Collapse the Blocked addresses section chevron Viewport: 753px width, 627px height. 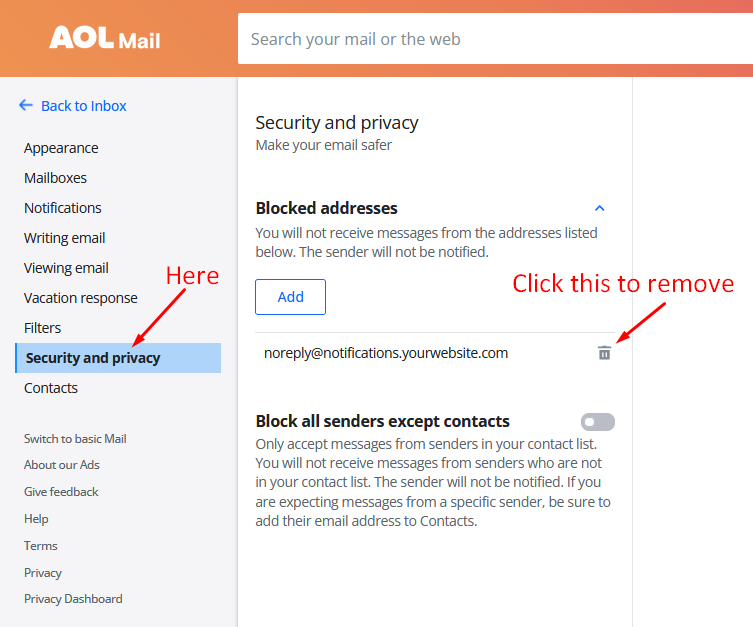[x=599, y=208]
